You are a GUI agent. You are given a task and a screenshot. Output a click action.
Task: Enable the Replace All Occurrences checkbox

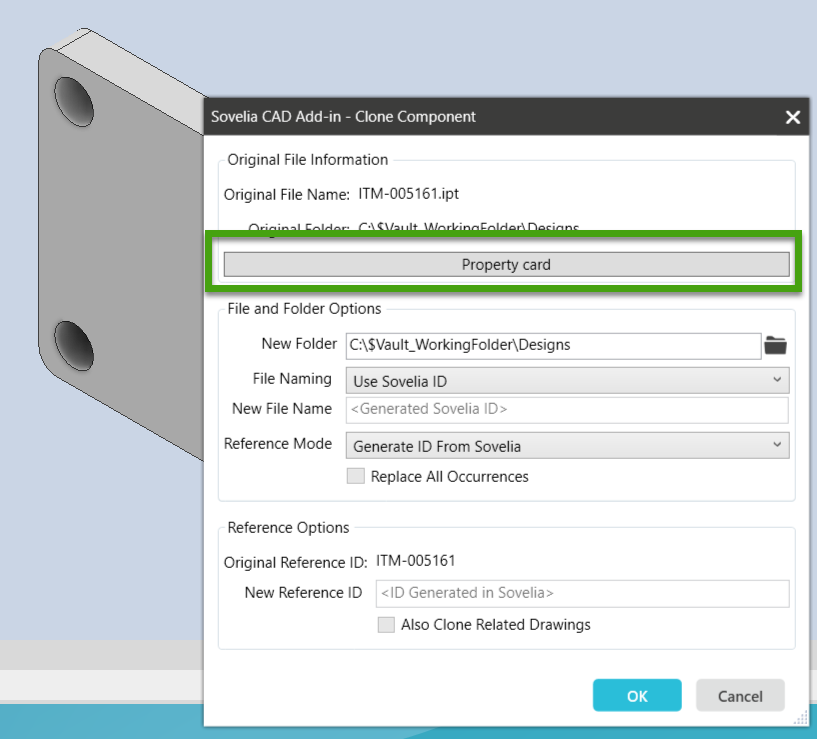(x=356, y=476)
